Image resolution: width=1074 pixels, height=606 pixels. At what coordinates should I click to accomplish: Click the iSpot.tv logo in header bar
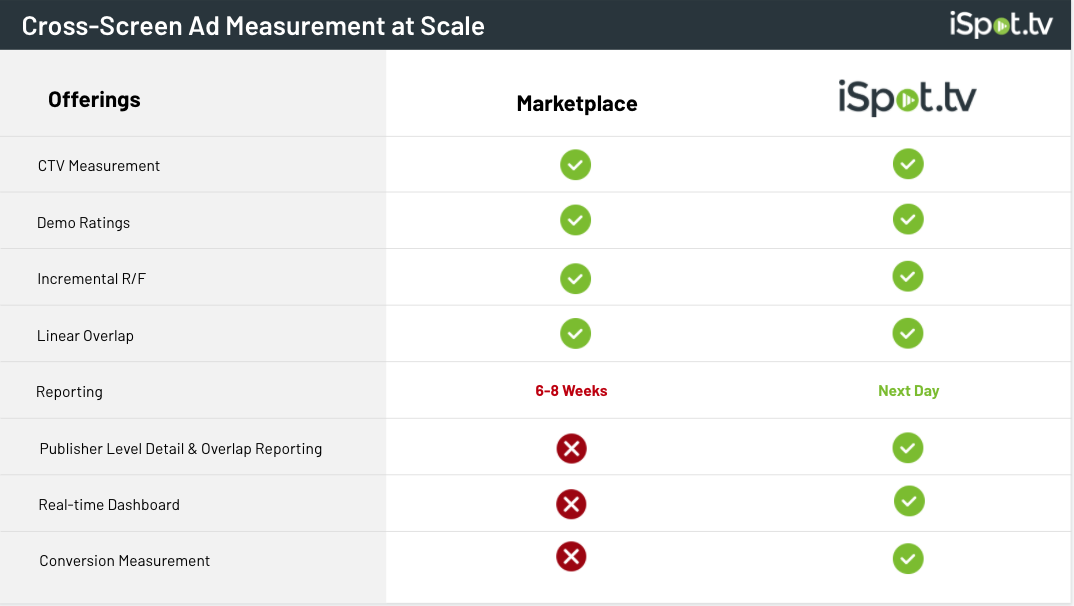click(x=1001, y=25)
